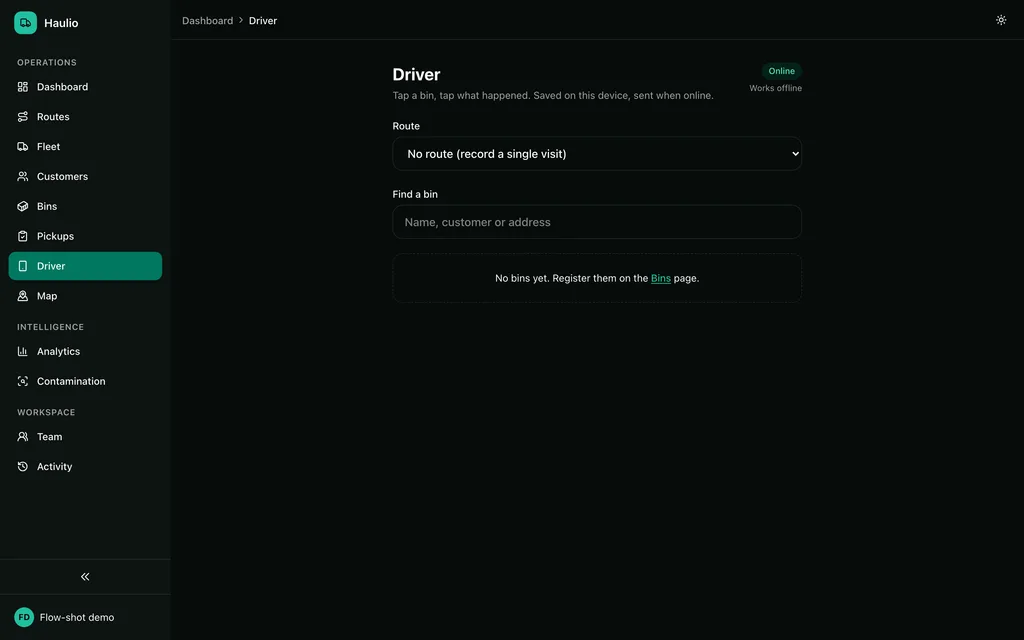Click the Fleet truck icon
The image size is (1024, 640).
(x=23, y=147)
